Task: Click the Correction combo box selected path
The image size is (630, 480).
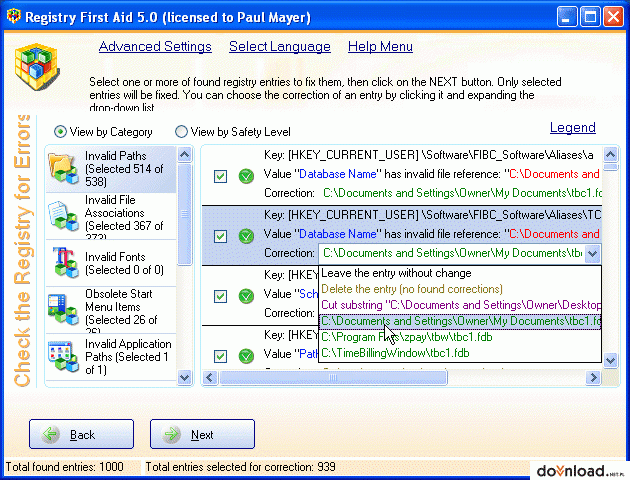Action: pos(452,253)
